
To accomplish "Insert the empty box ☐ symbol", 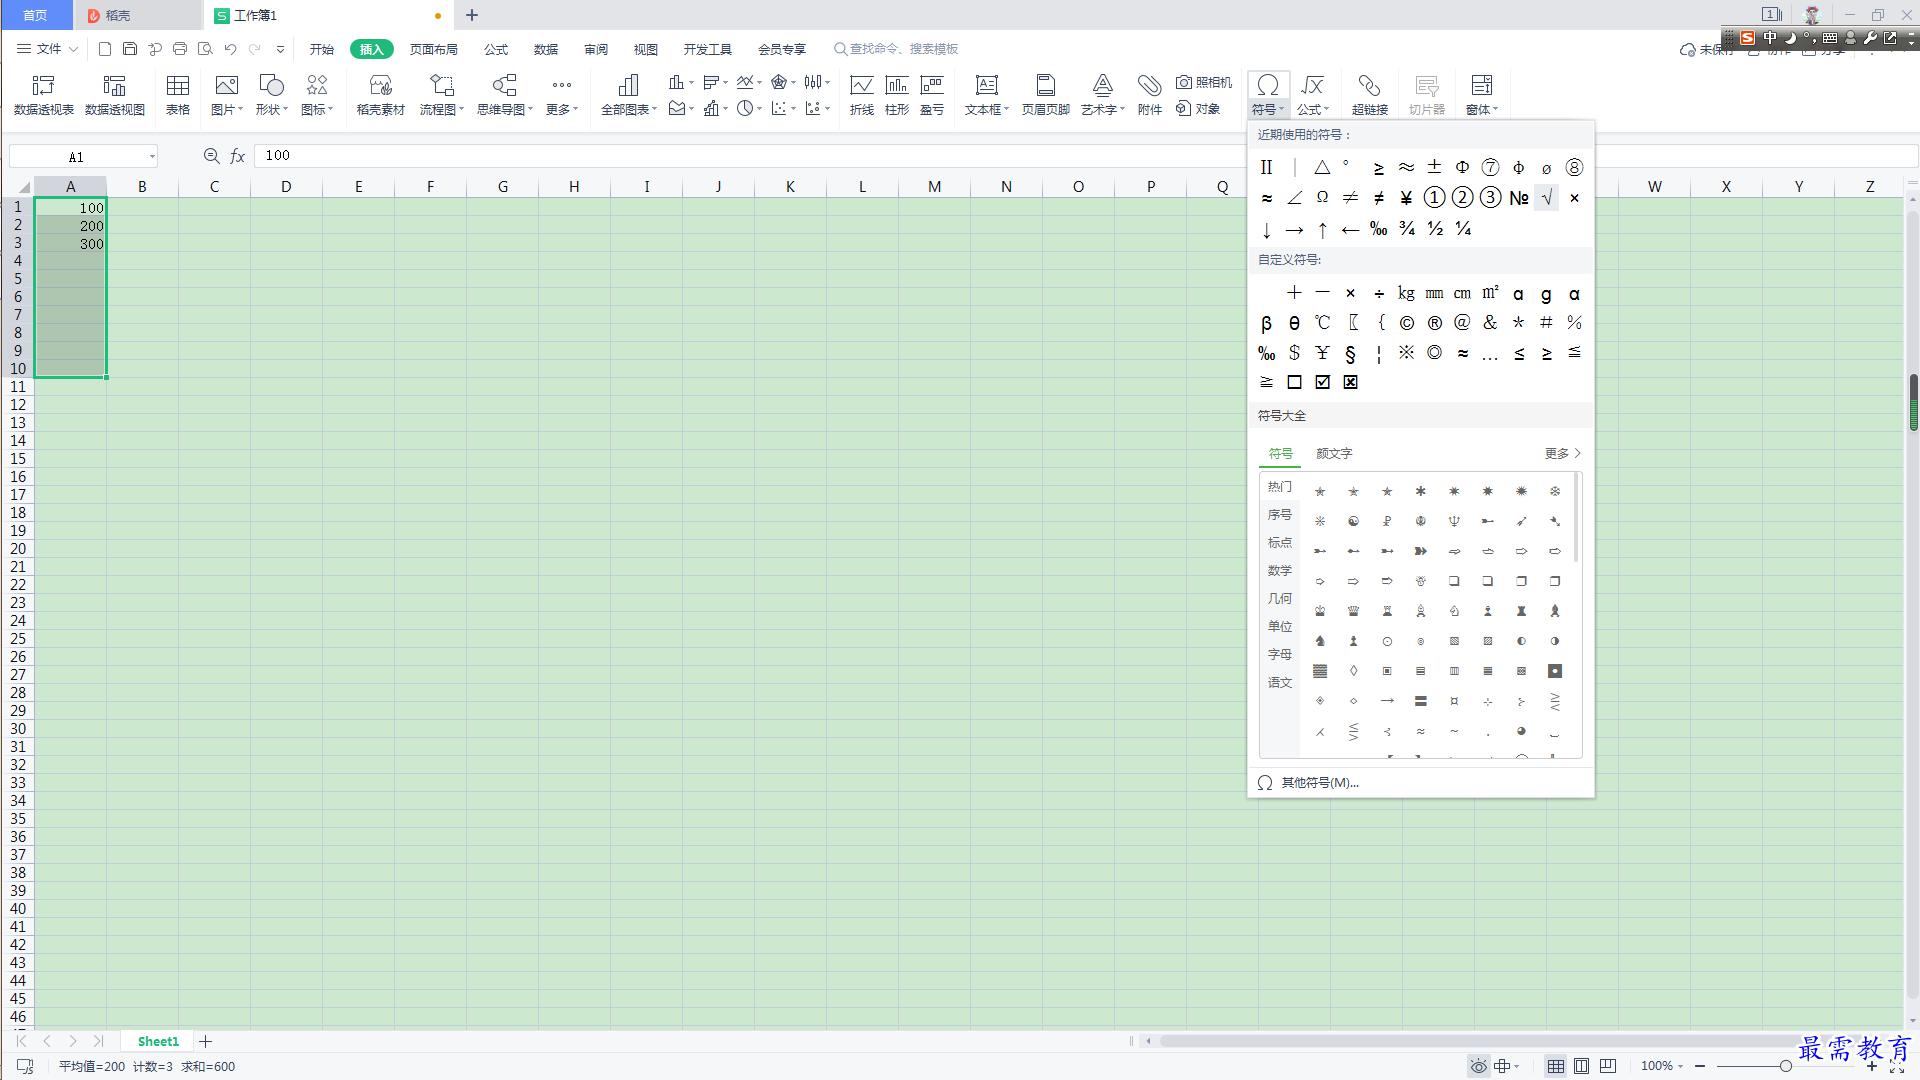I will [x=1294, y=382].
